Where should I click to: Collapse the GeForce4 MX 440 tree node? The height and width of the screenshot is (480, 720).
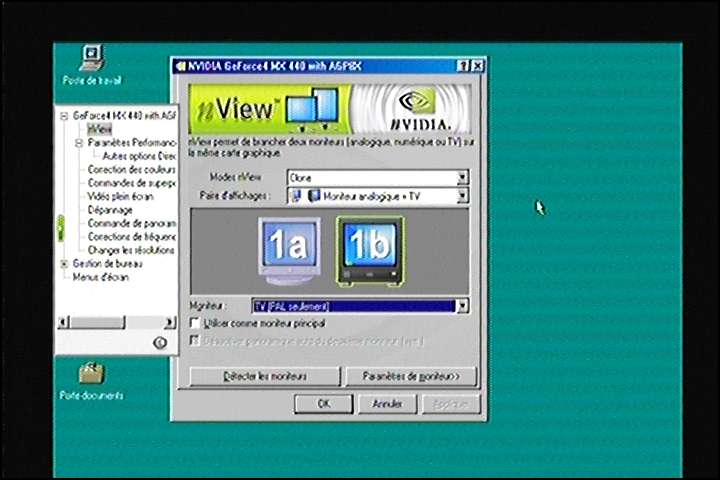(64, 116)
